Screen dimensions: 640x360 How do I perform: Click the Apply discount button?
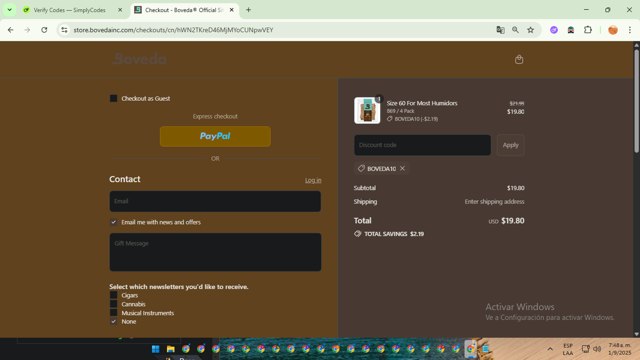pyautogui.click(x=510, y=145)
